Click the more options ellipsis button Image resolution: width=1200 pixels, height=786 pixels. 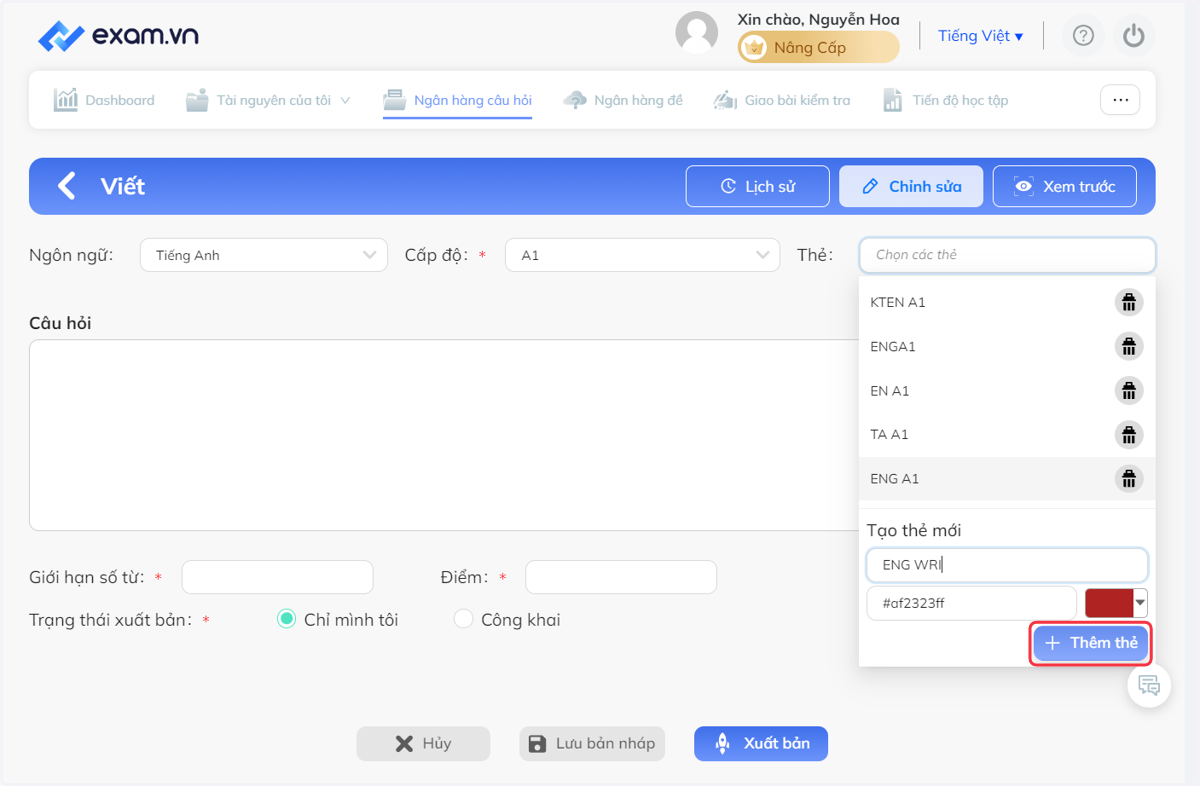[x=1120, y=100]
